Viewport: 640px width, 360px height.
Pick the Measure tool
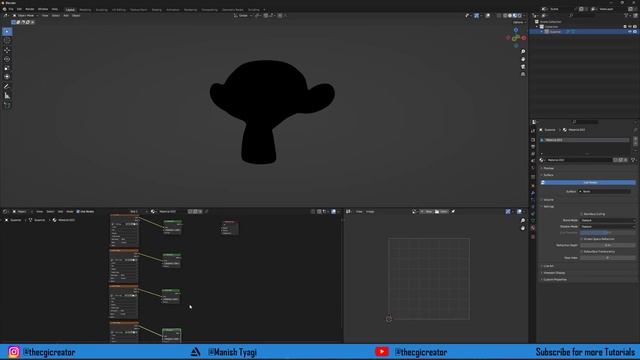[7, 96]
